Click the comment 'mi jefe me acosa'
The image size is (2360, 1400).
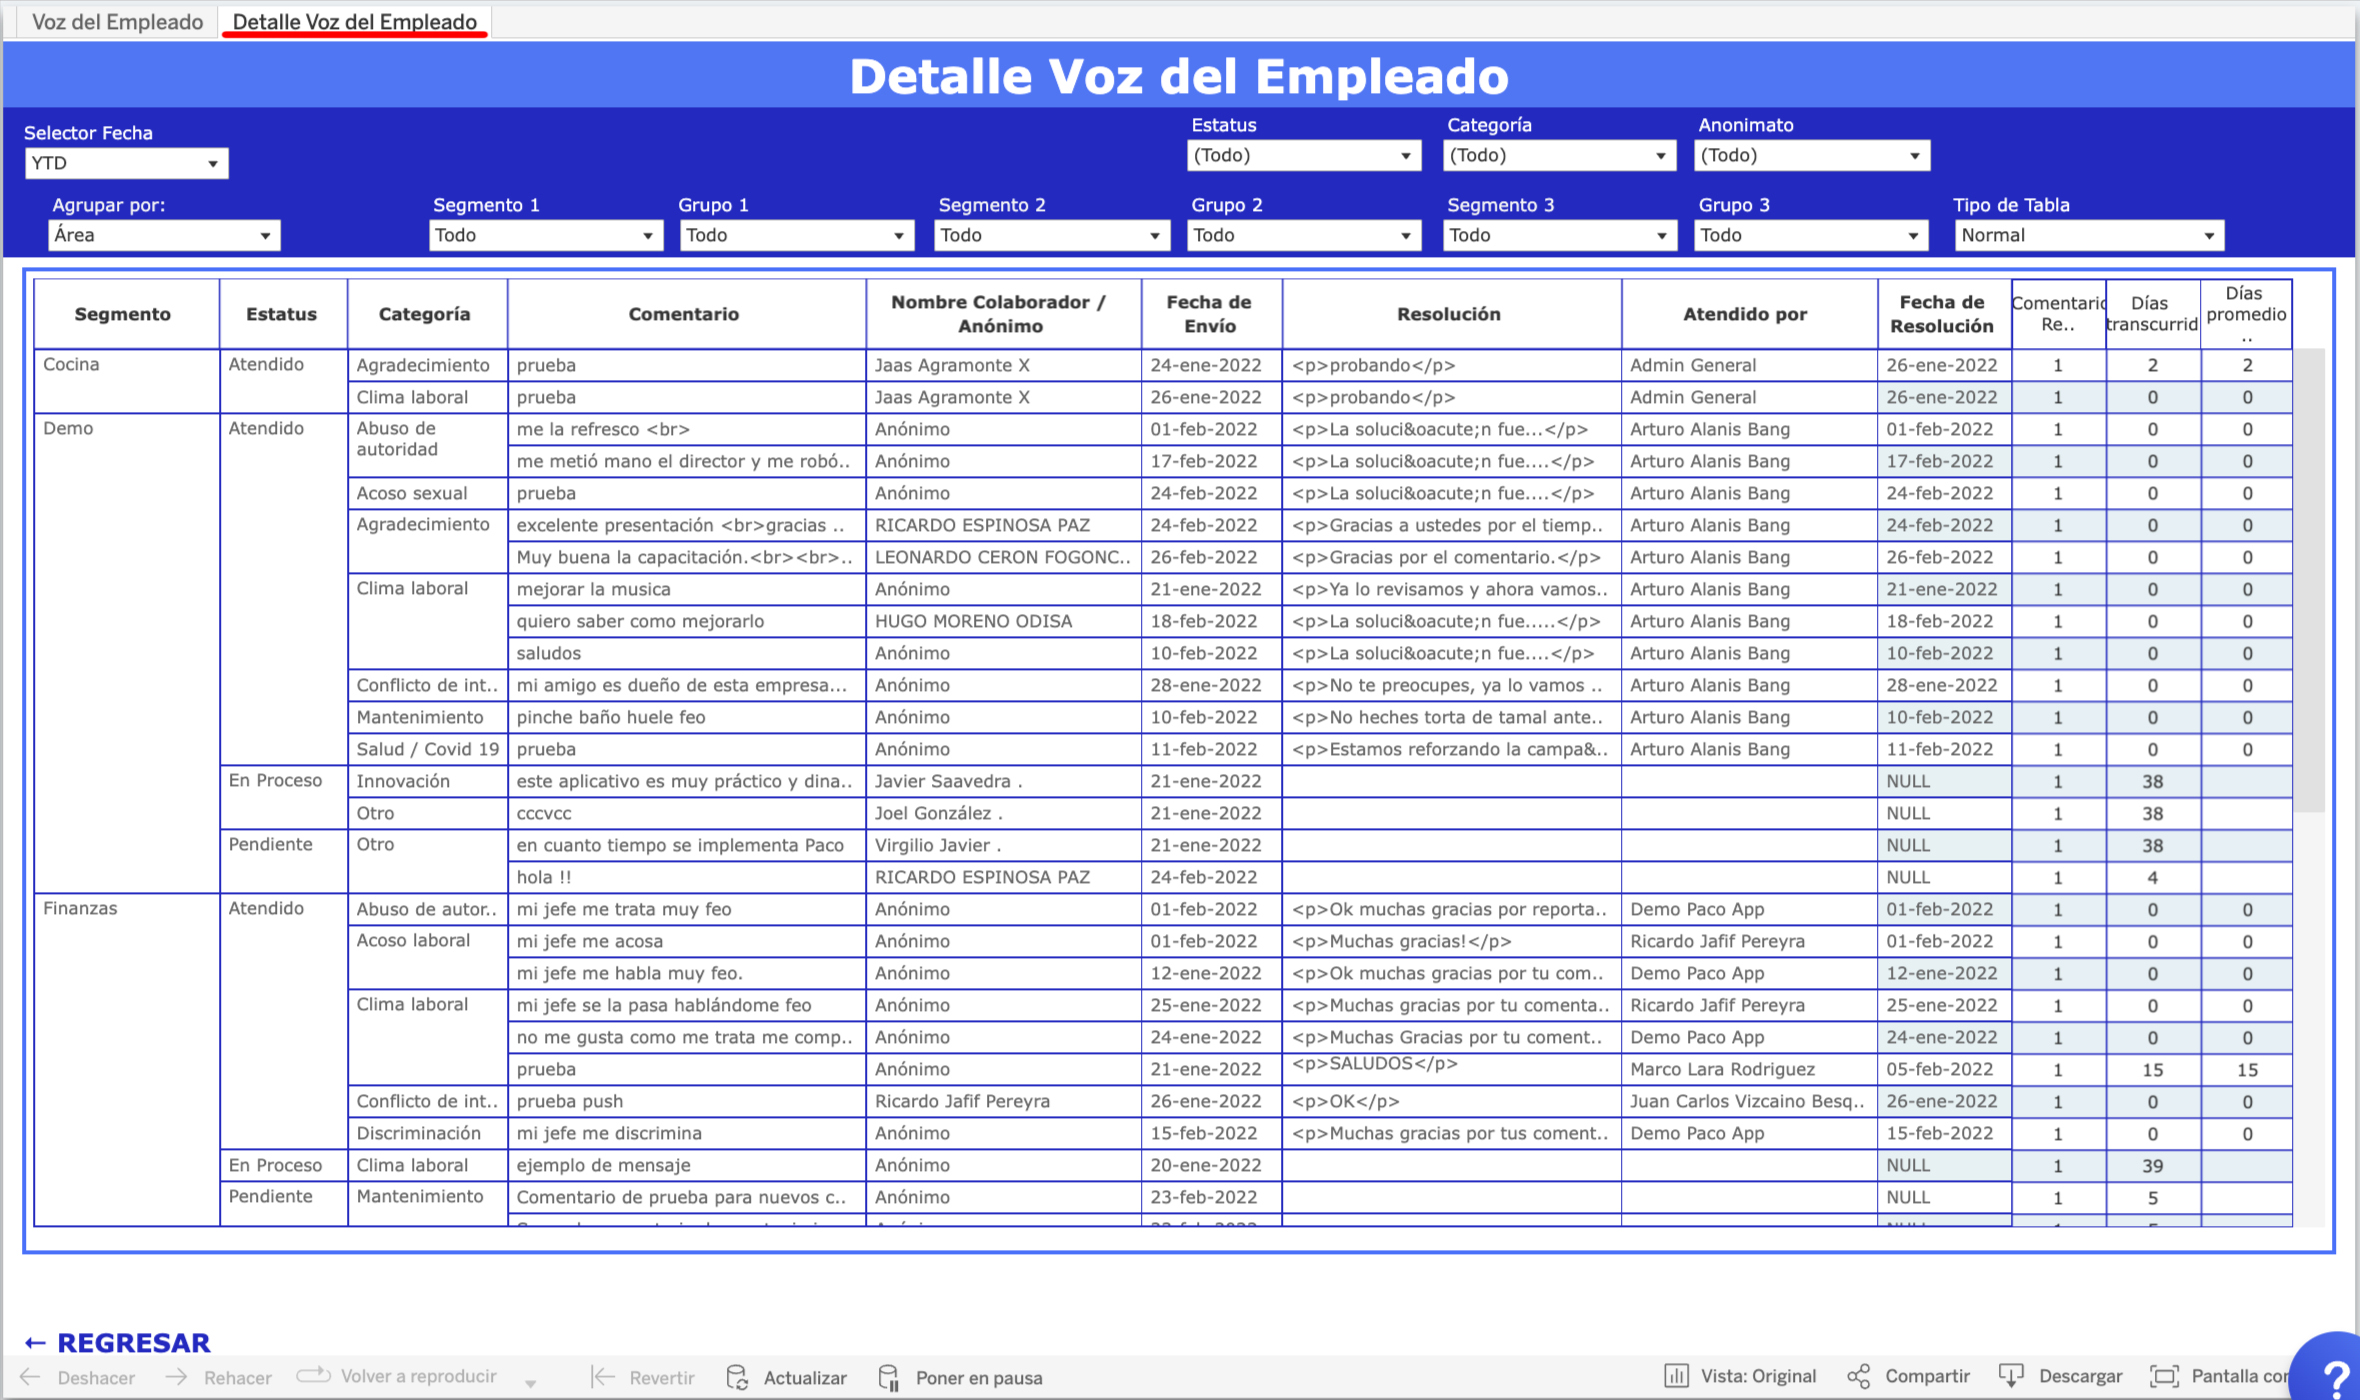686,941
